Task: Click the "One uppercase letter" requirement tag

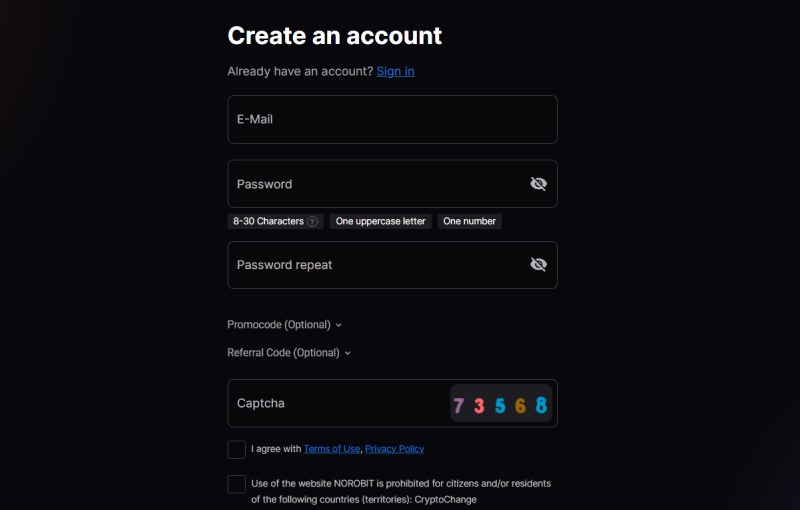Action: pos(380,221)
